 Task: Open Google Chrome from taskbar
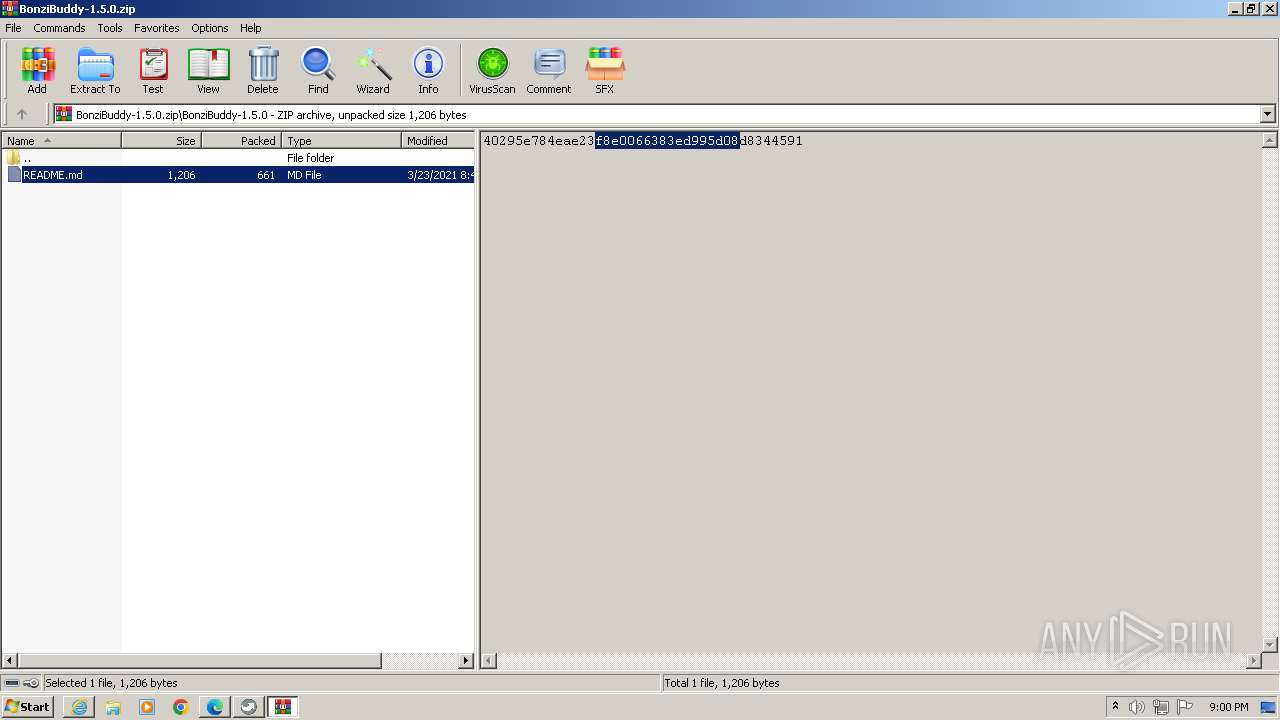[x=181, y=707]
